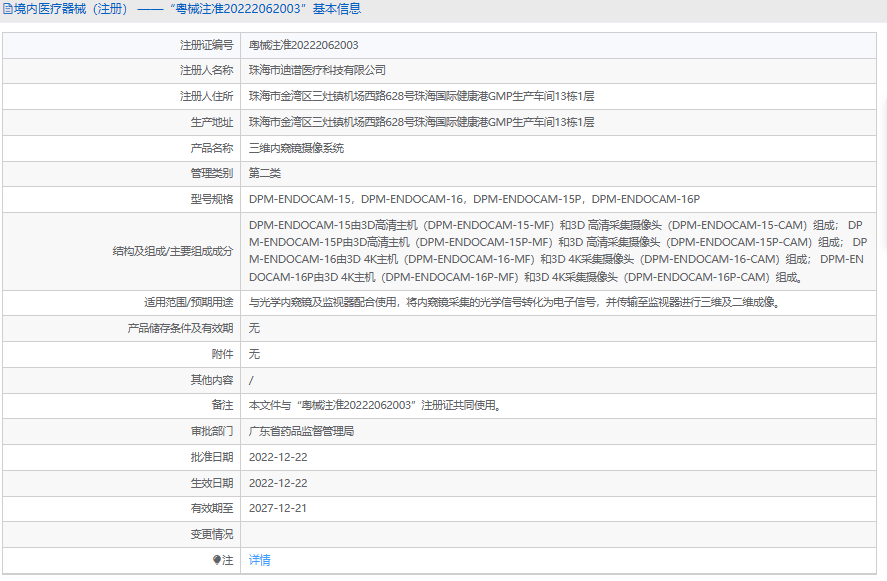The image size is (887, 581).
Task: Click the document icon beside 境内医疗器械 header
Action: 8,9
